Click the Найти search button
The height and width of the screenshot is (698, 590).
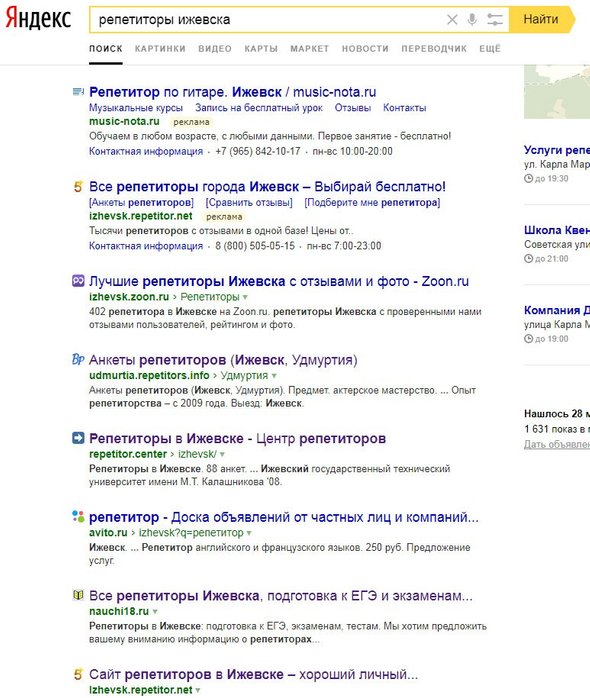pos(541,20)
